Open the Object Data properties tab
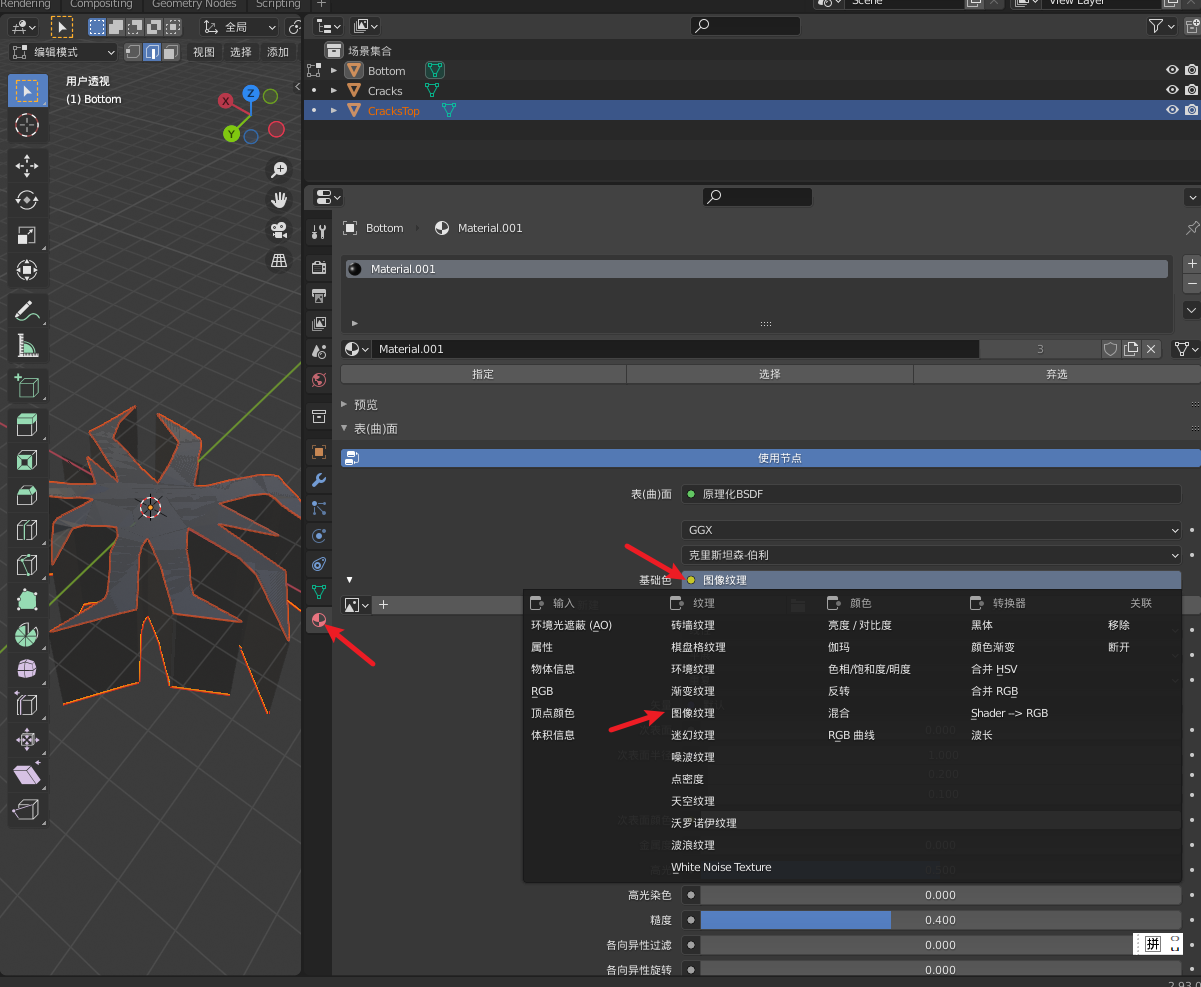The image size is (1201, 987). [319, 592]
